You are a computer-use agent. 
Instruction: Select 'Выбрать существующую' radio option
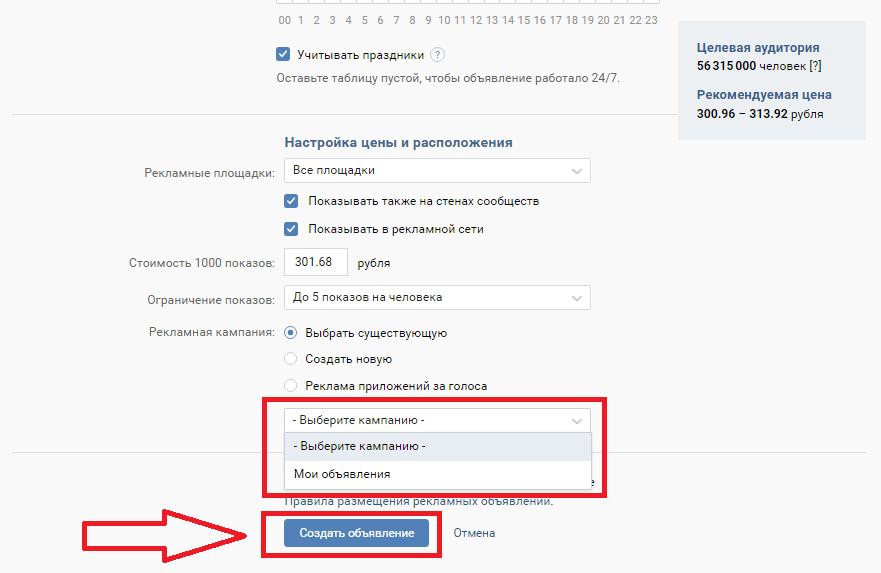coord(291,333)
